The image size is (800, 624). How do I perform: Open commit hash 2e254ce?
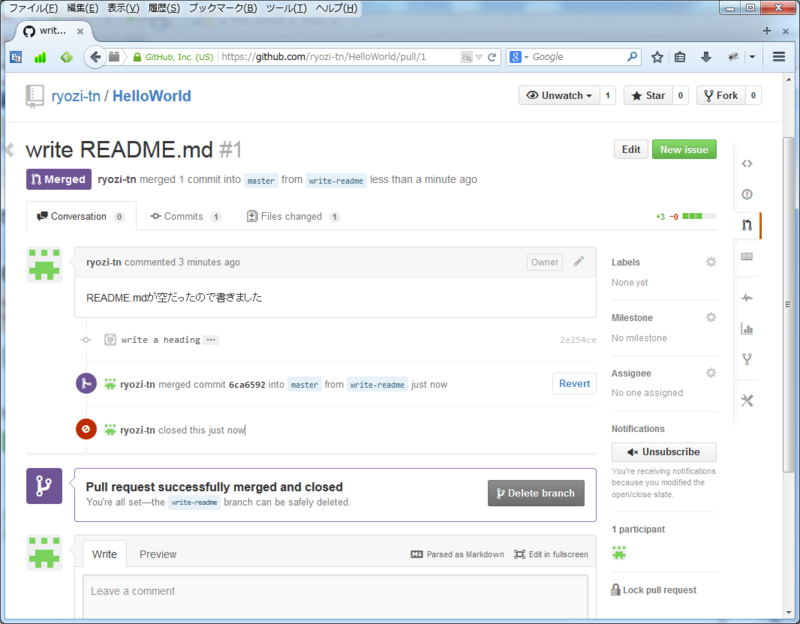point(578,340)
